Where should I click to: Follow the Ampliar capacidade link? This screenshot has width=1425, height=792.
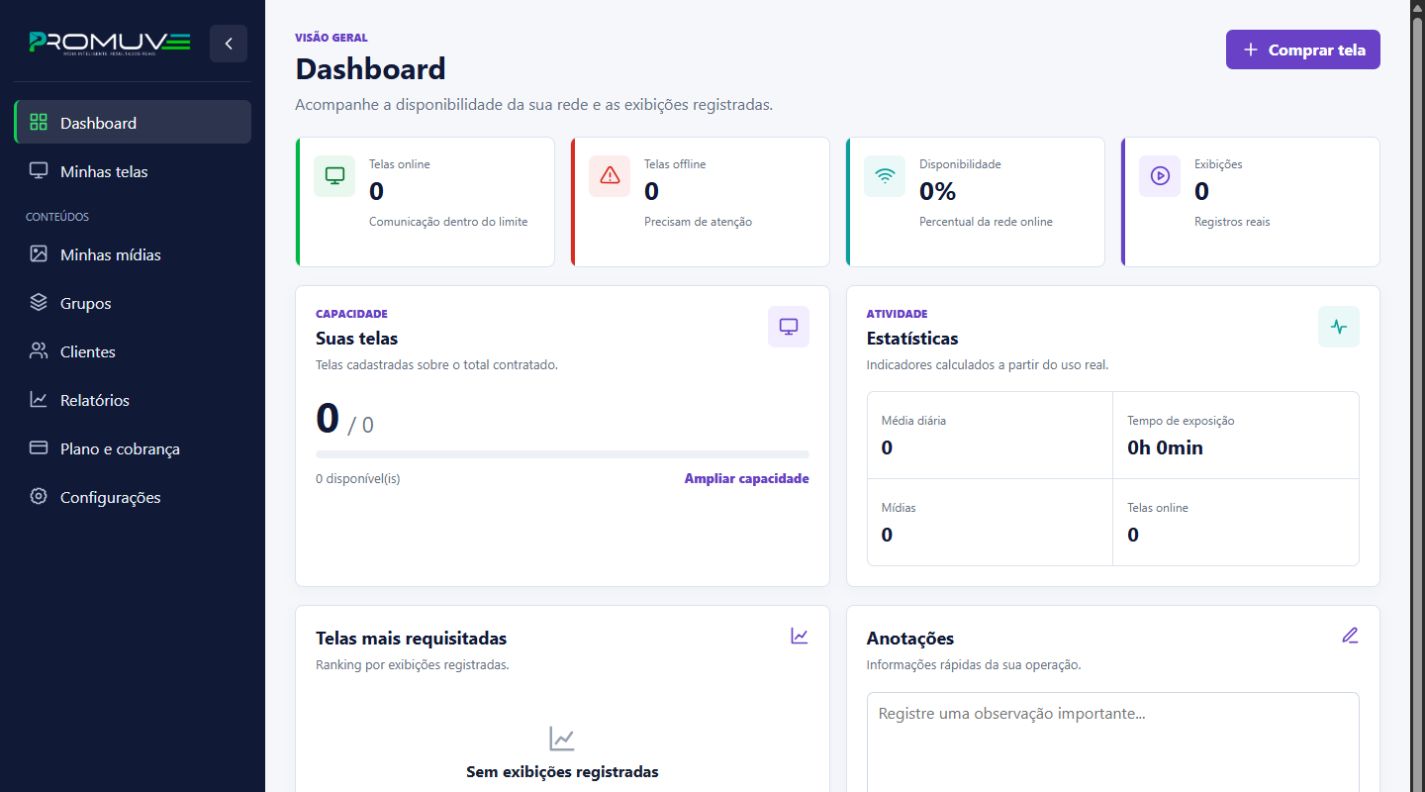(746, 479)
